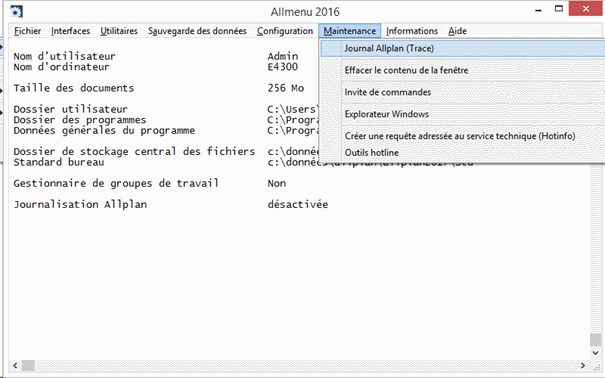
Task: Open the Informations menu
Action: [x=412, y=31]
